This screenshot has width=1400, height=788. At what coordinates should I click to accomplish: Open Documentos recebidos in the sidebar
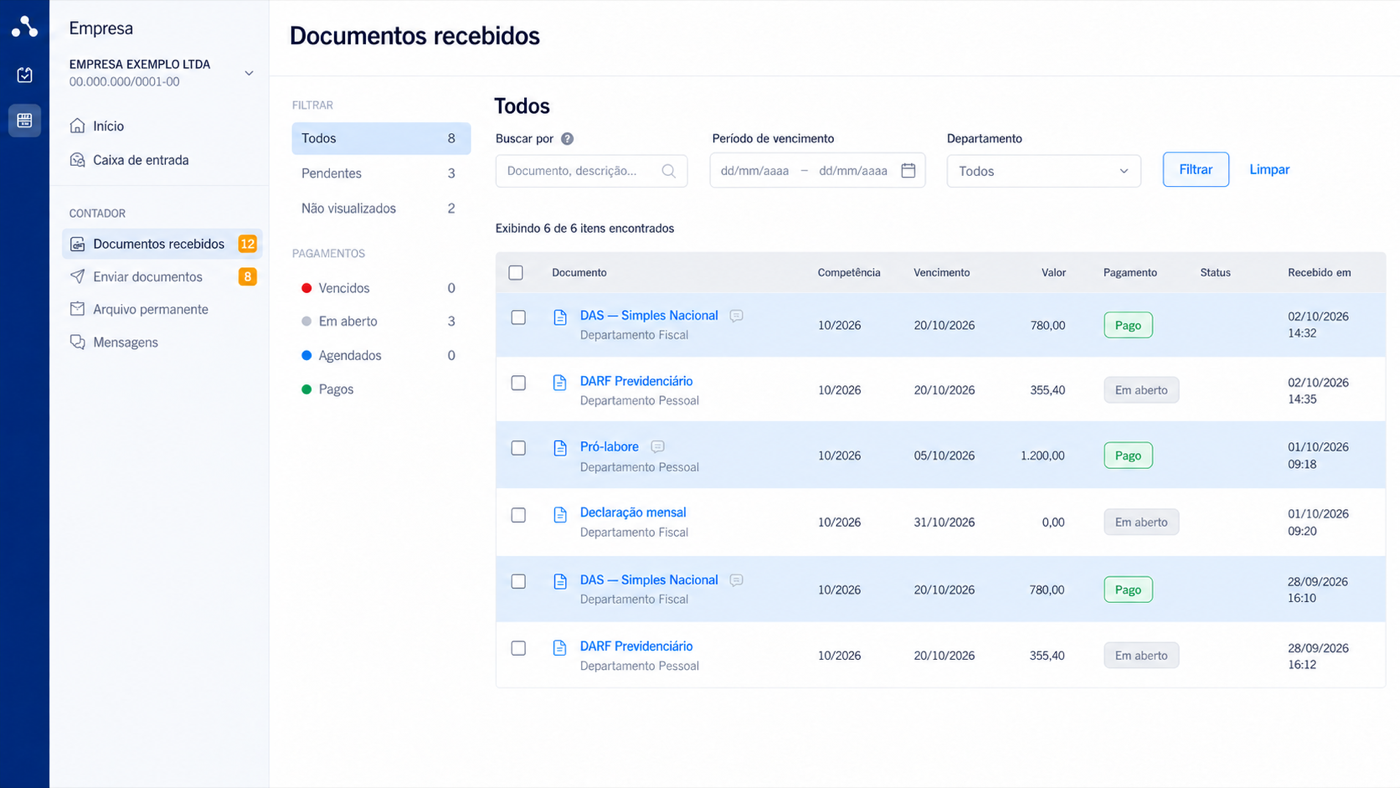coord(162,244)
